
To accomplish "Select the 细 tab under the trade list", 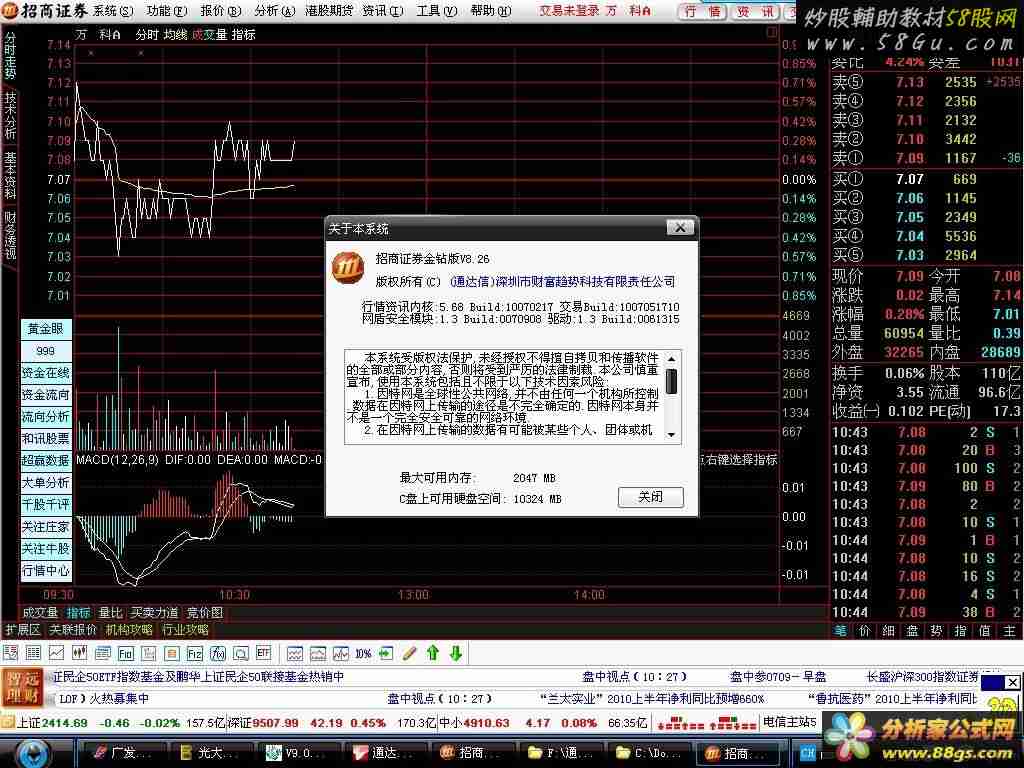I will click(888, 631).
